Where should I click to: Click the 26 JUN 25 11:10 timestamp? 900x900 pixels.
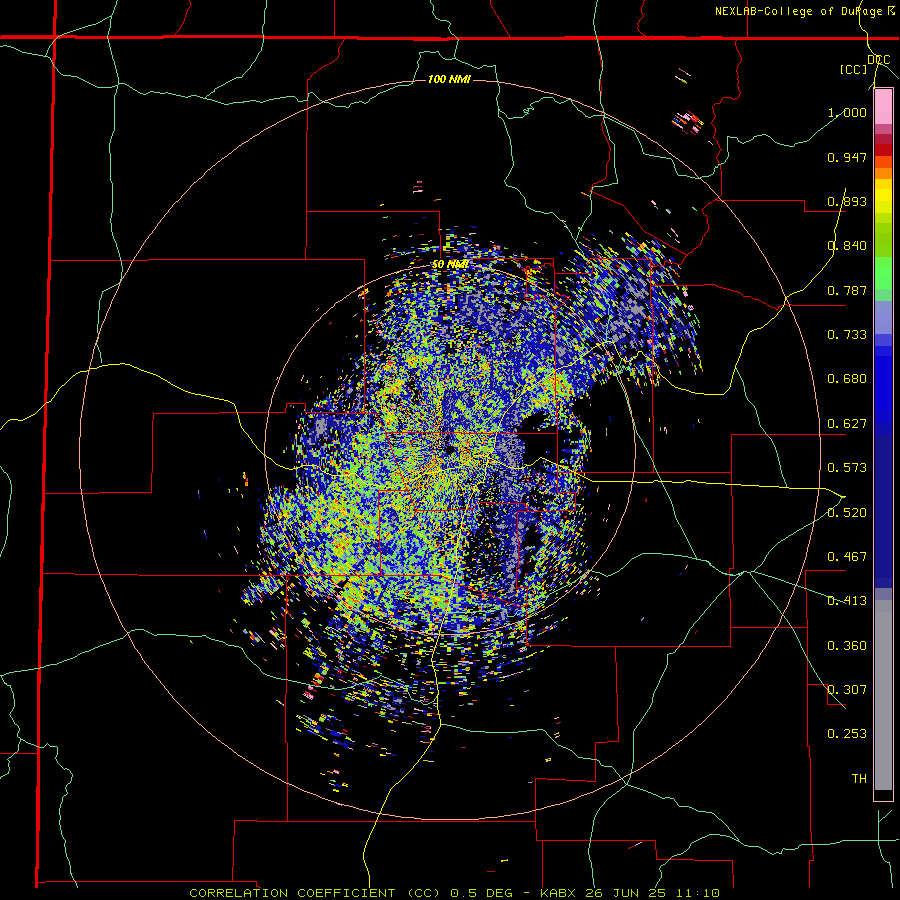pos(653,893)
